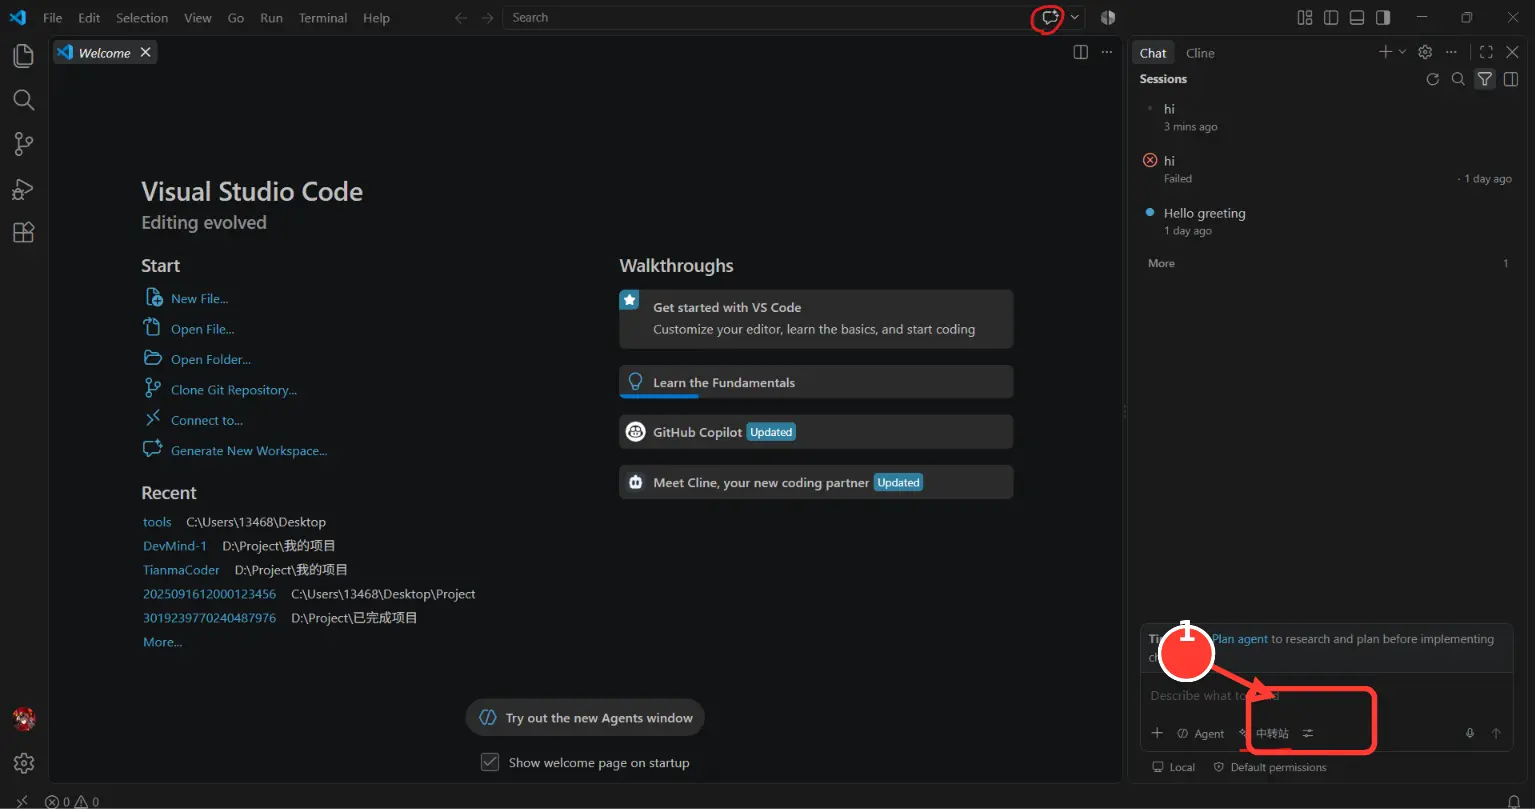Click the Go Back arrow in title bar
The height and width of the screenshot is (809, 1535).
click(461, 17)
